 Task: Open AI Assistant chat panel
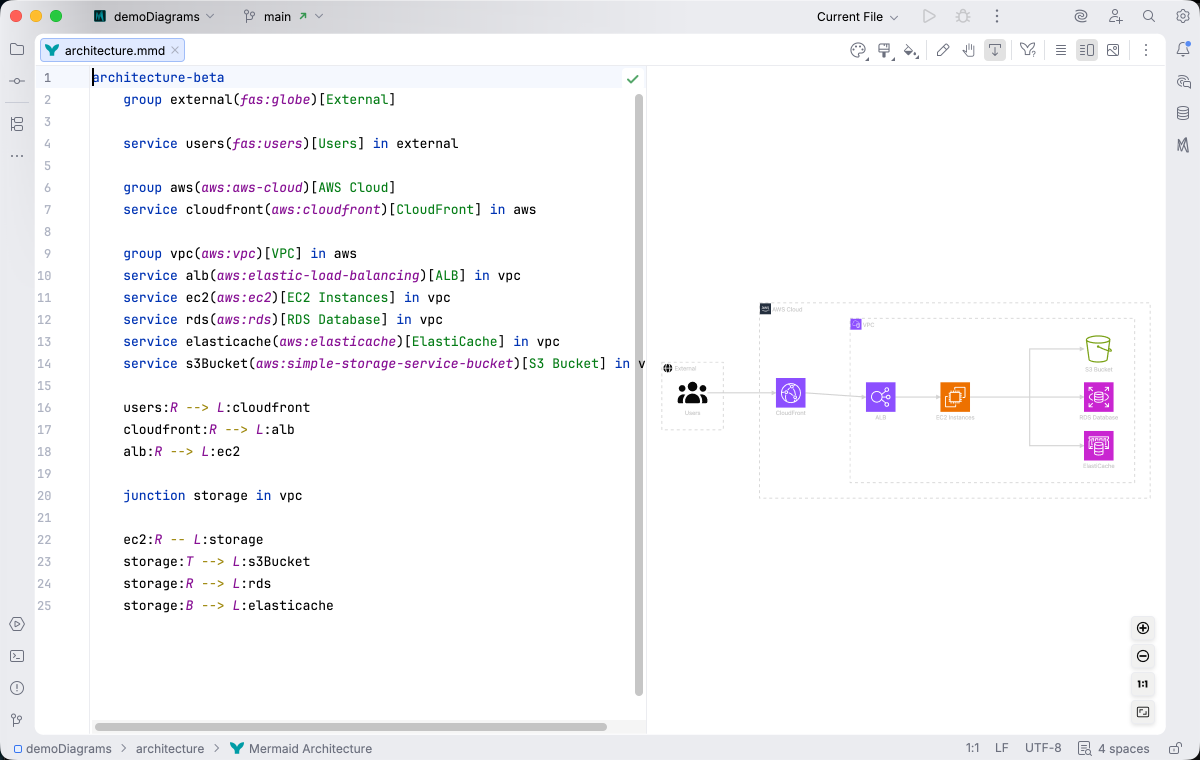(x=1183, y=81)
